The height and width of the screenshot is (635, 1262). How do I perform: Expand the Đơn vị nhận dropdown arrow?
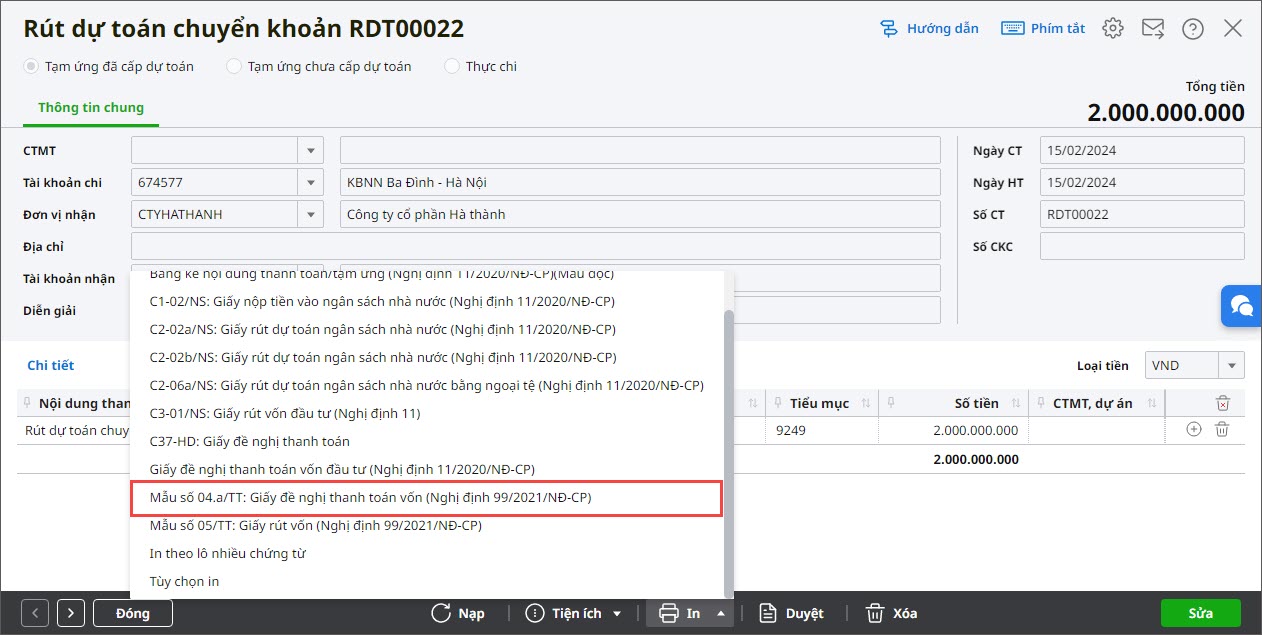point(311,215)
